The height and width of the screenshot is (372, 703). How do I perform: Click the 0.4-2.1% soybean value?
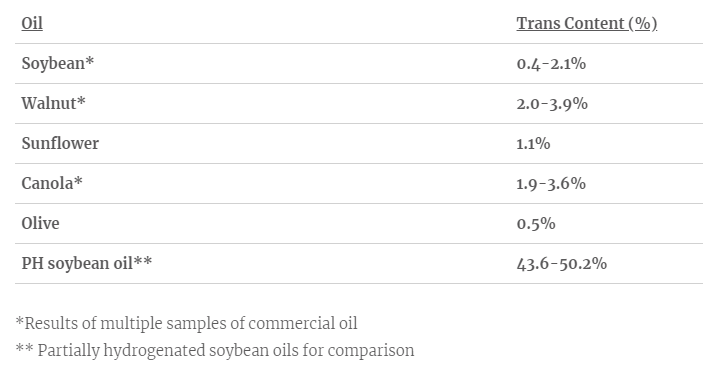551,64
